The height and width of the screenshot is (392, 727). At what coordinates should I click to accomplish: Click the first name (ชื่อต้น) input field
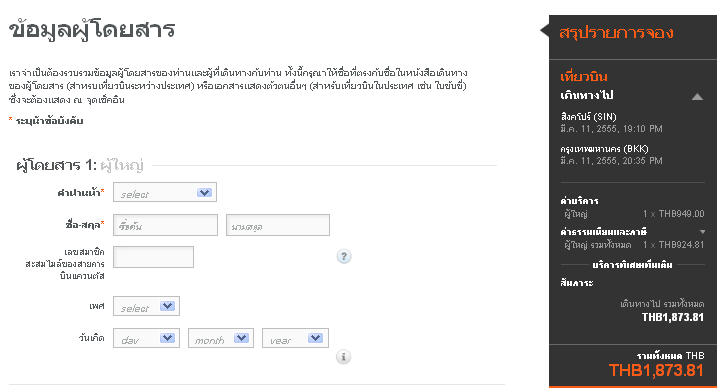165,225
